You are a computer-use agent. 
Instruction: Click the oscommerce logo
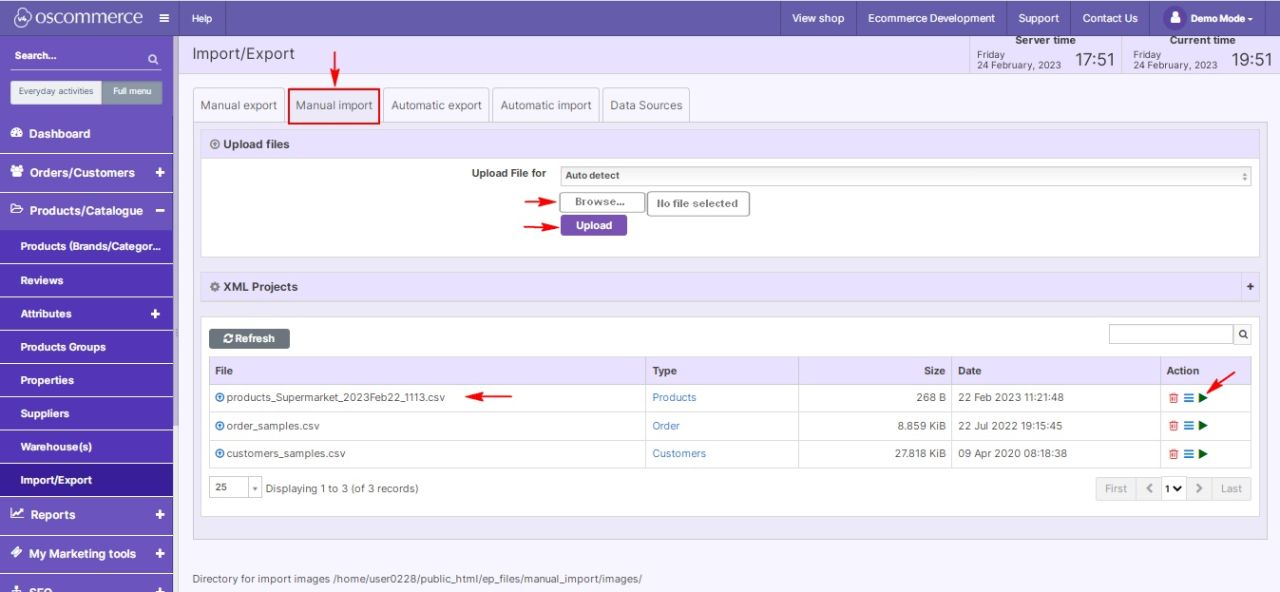(x=78, y=18)
